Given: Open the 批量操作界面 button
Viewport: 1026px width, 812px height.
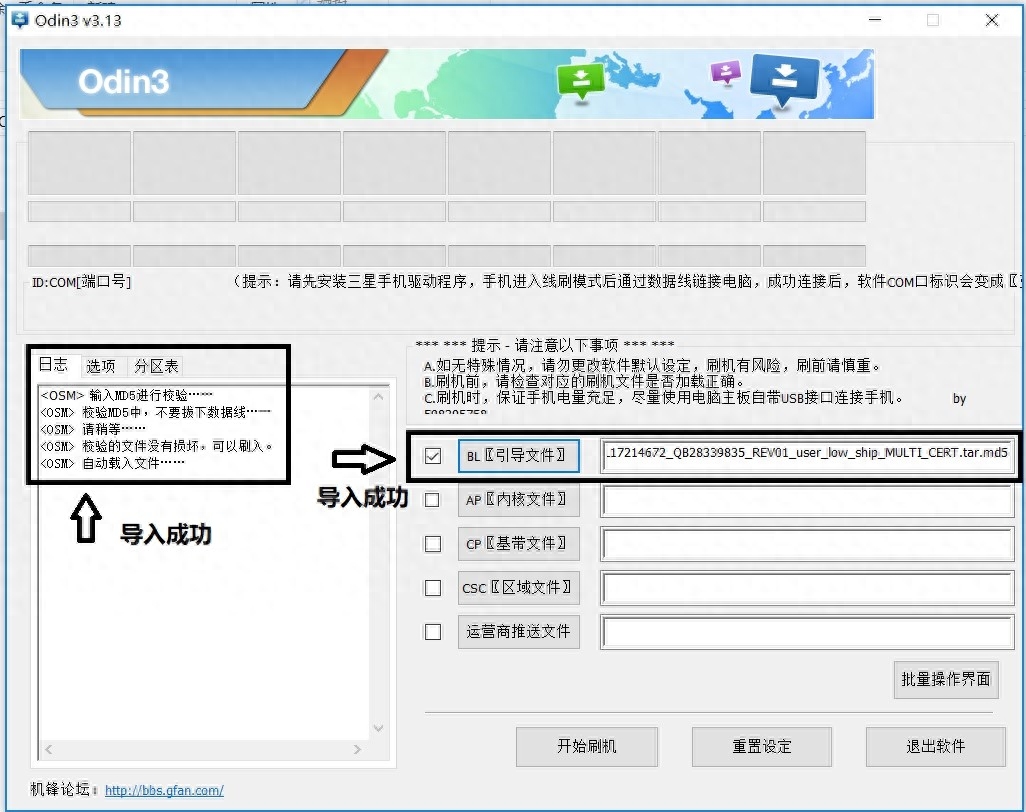Looking at the screenshot, I should pyautogui.click(x=946, y=679).
